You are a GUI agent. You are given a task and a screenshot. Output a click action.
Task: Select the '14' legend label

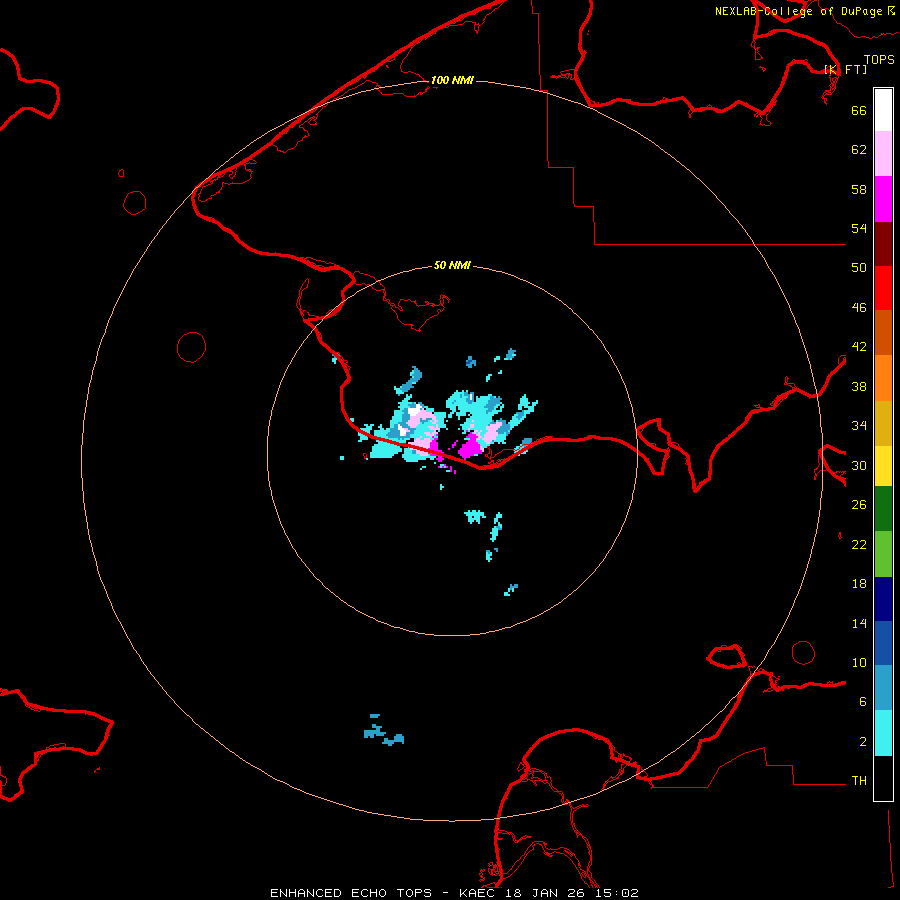click(859, 623)
